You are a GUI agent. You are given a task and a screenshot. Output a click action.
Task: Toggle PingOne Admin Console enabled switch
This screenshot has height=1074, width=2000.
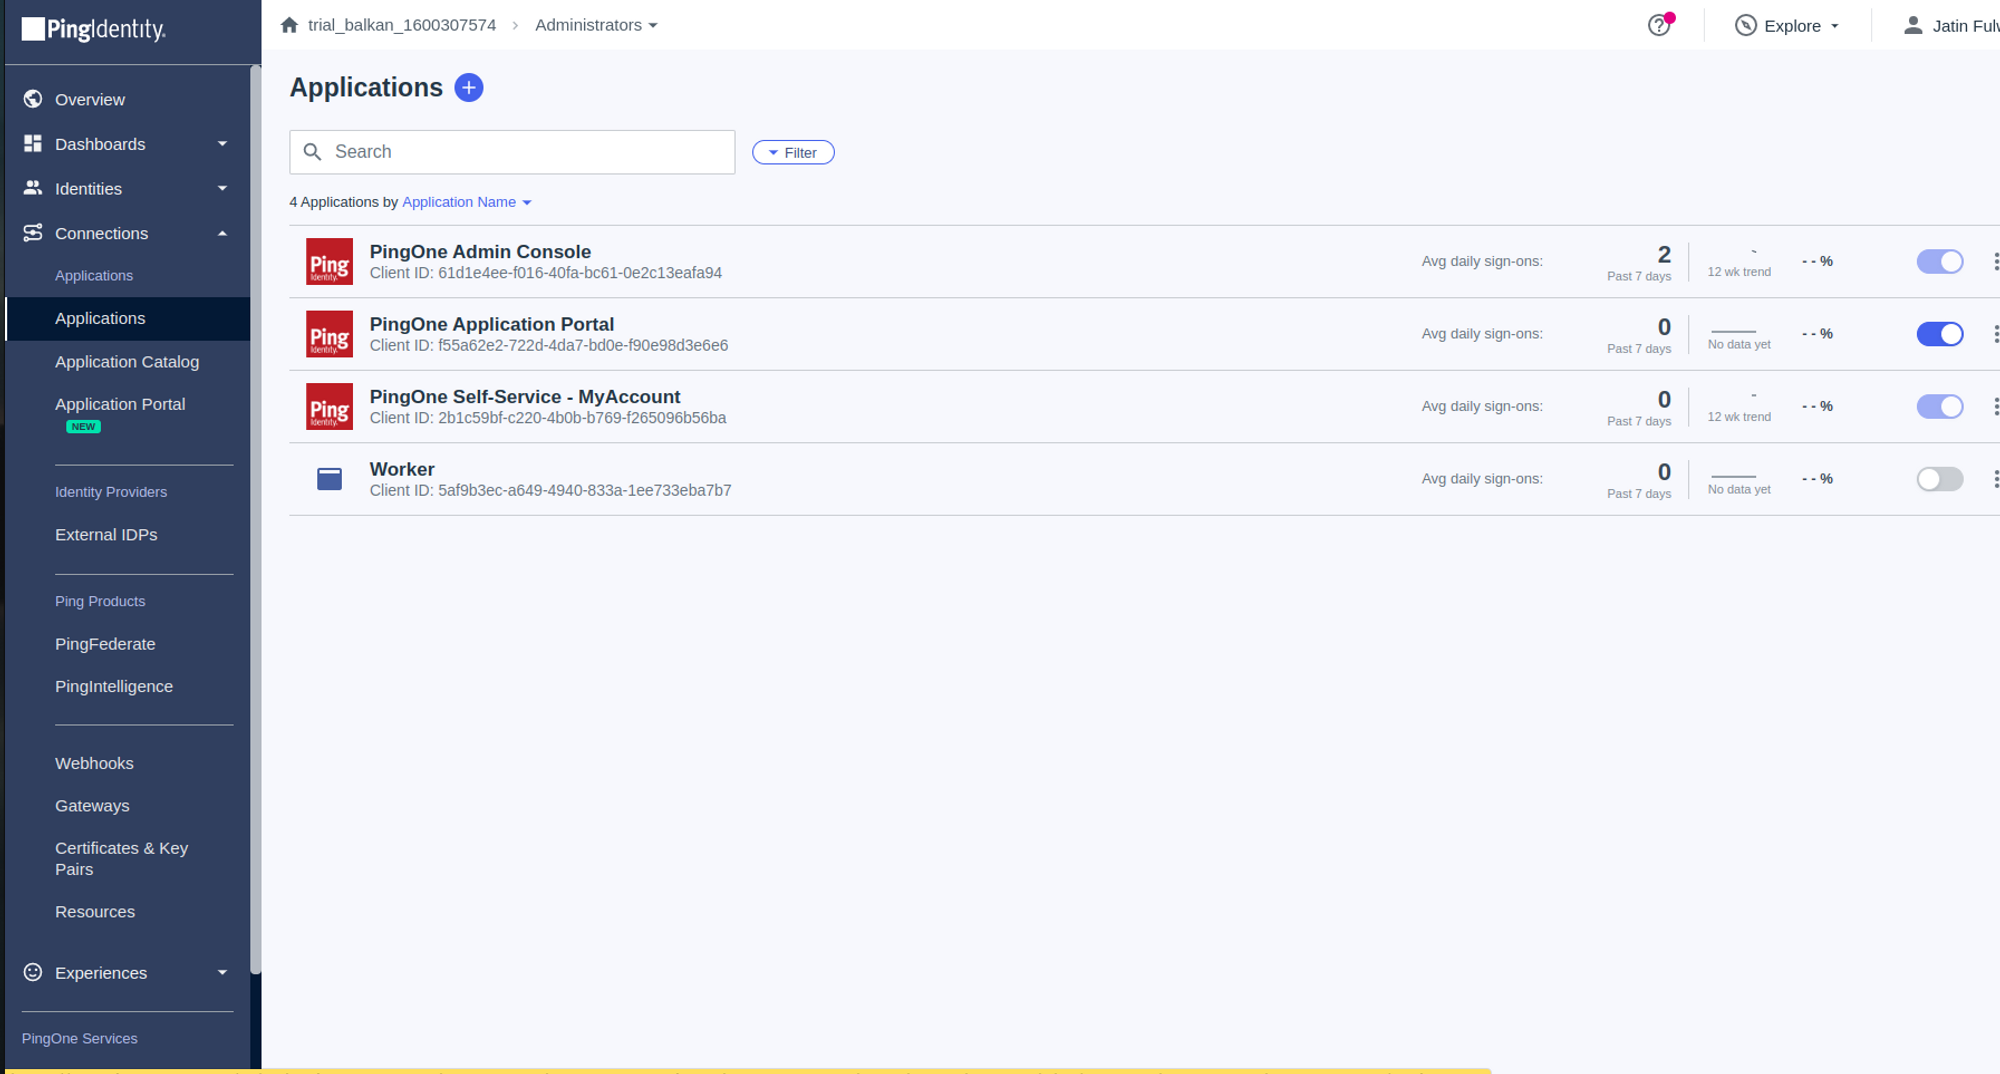1940,261
